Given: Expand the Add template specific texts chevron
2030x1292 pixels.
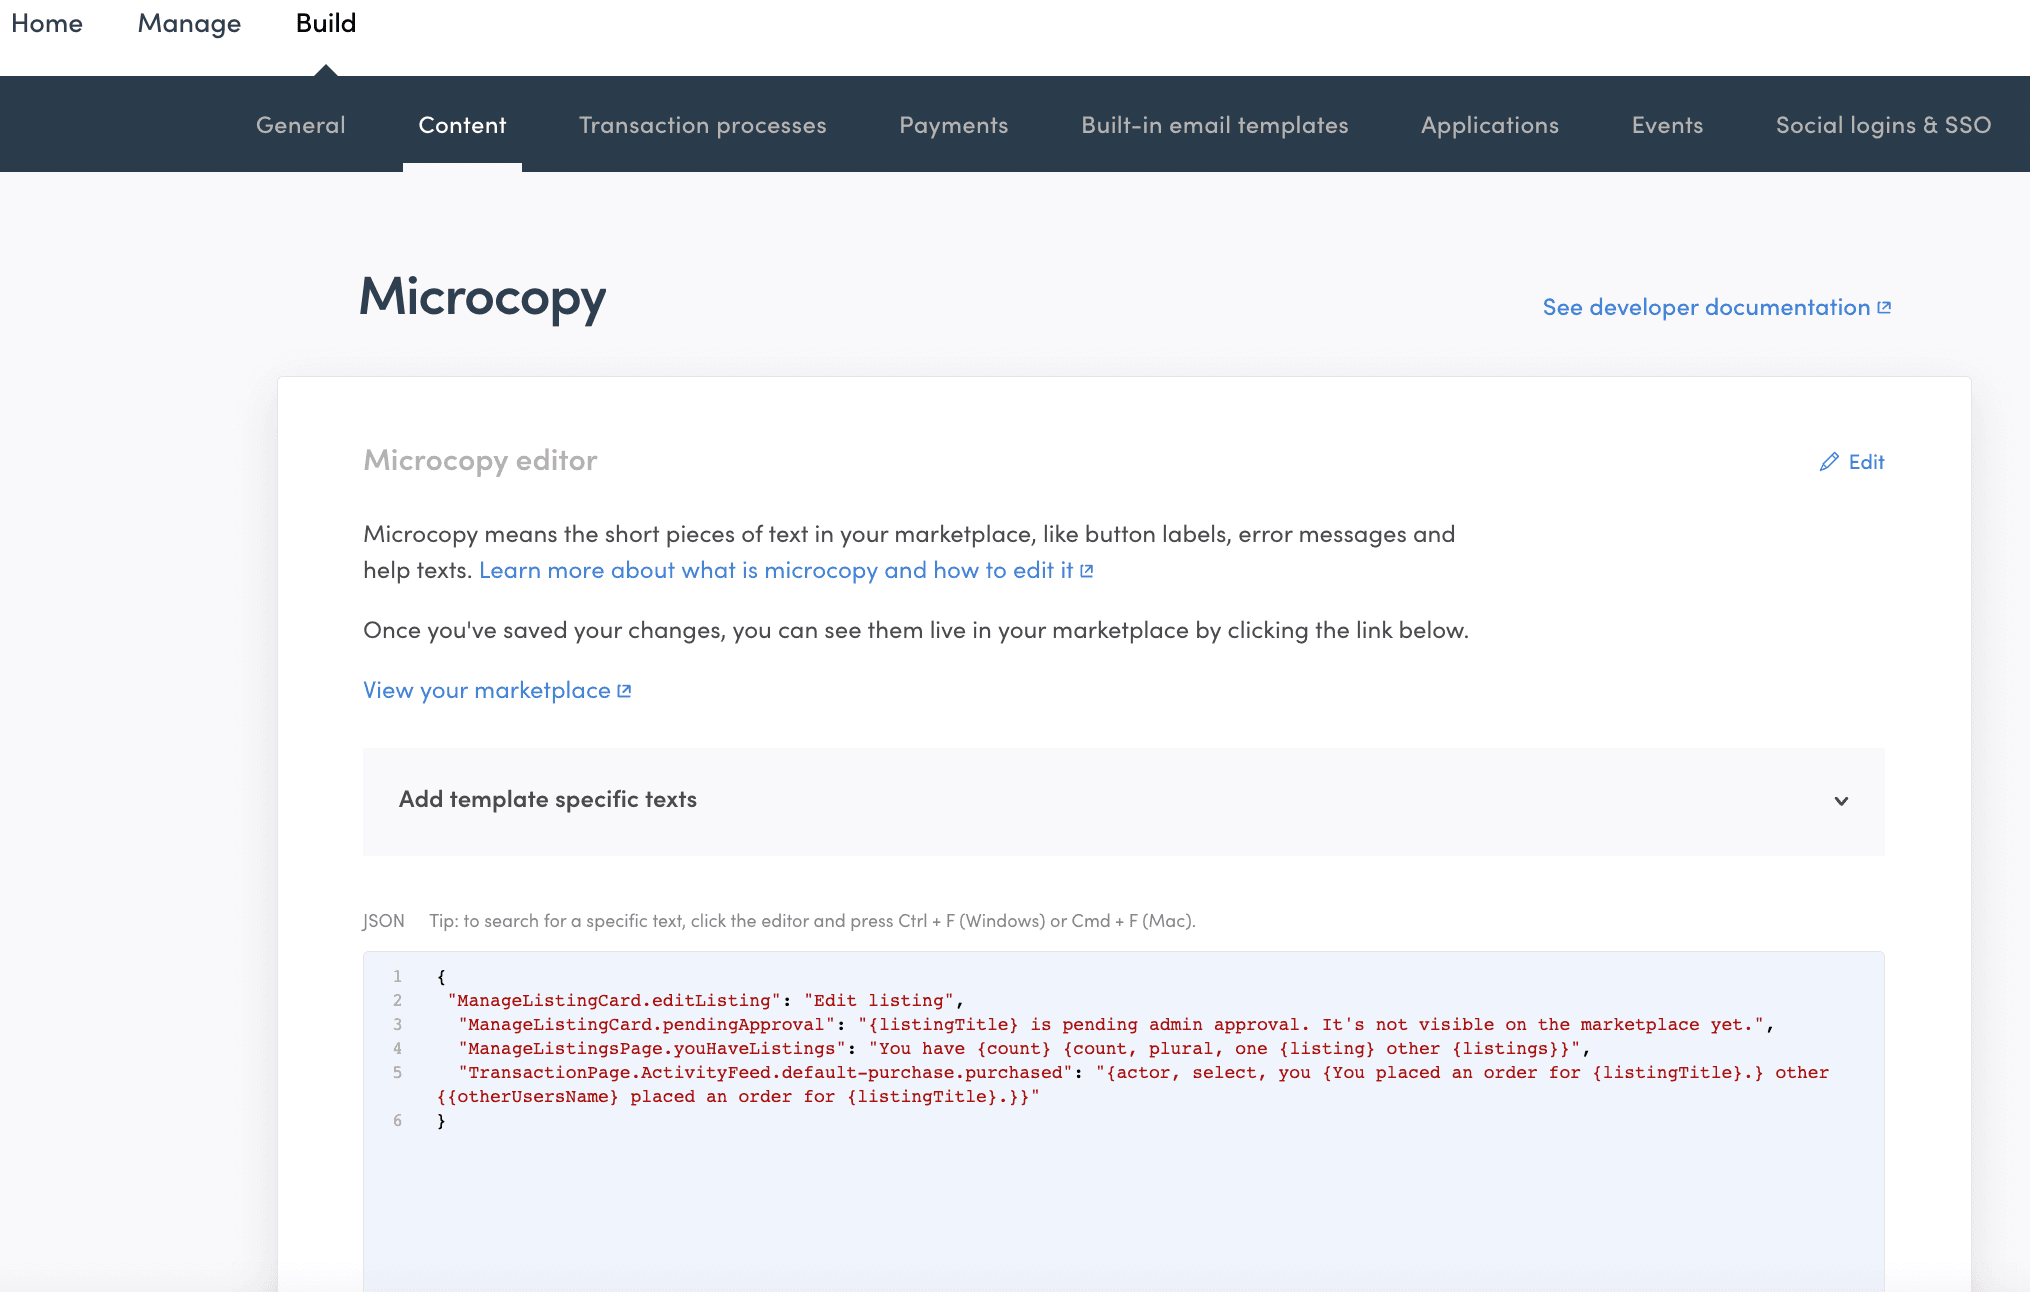Looking at the screenshot, I should click(x=1841, y=801).
